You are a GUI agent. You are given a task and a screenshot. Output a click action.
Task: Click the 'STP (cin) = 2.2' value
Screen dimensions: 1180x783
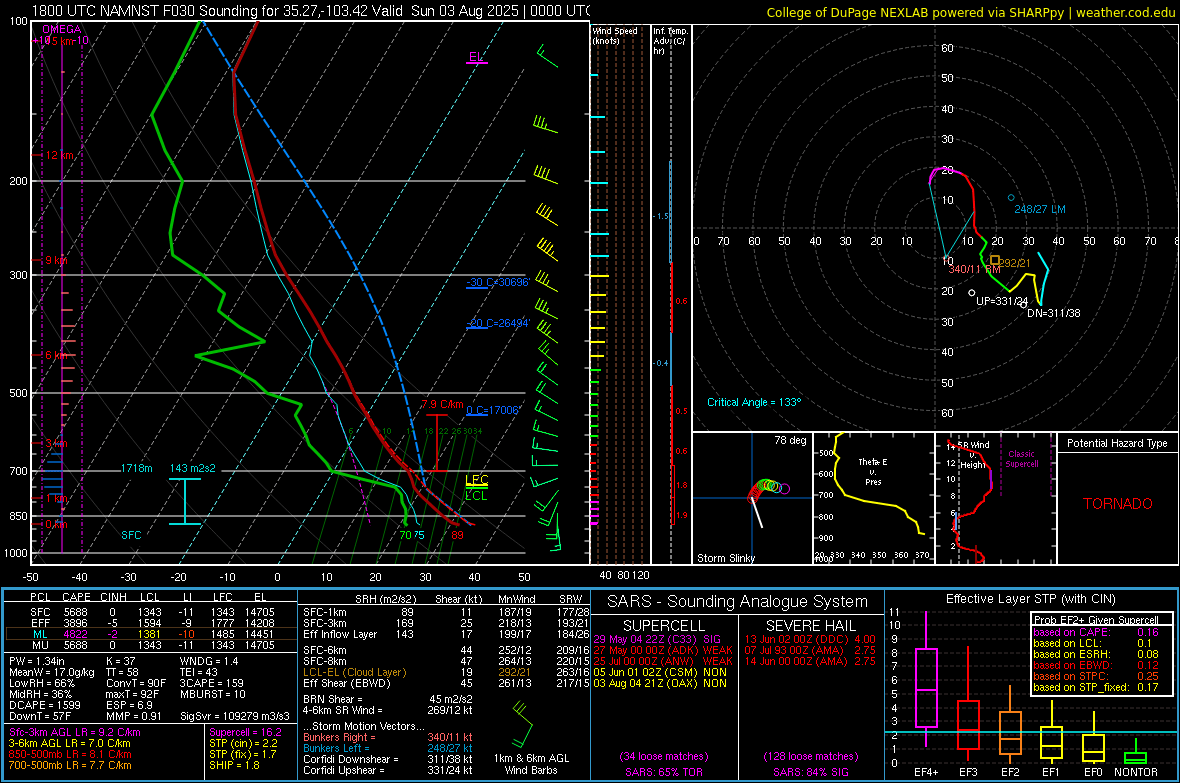pyautogui.click(x=243, y=743)
